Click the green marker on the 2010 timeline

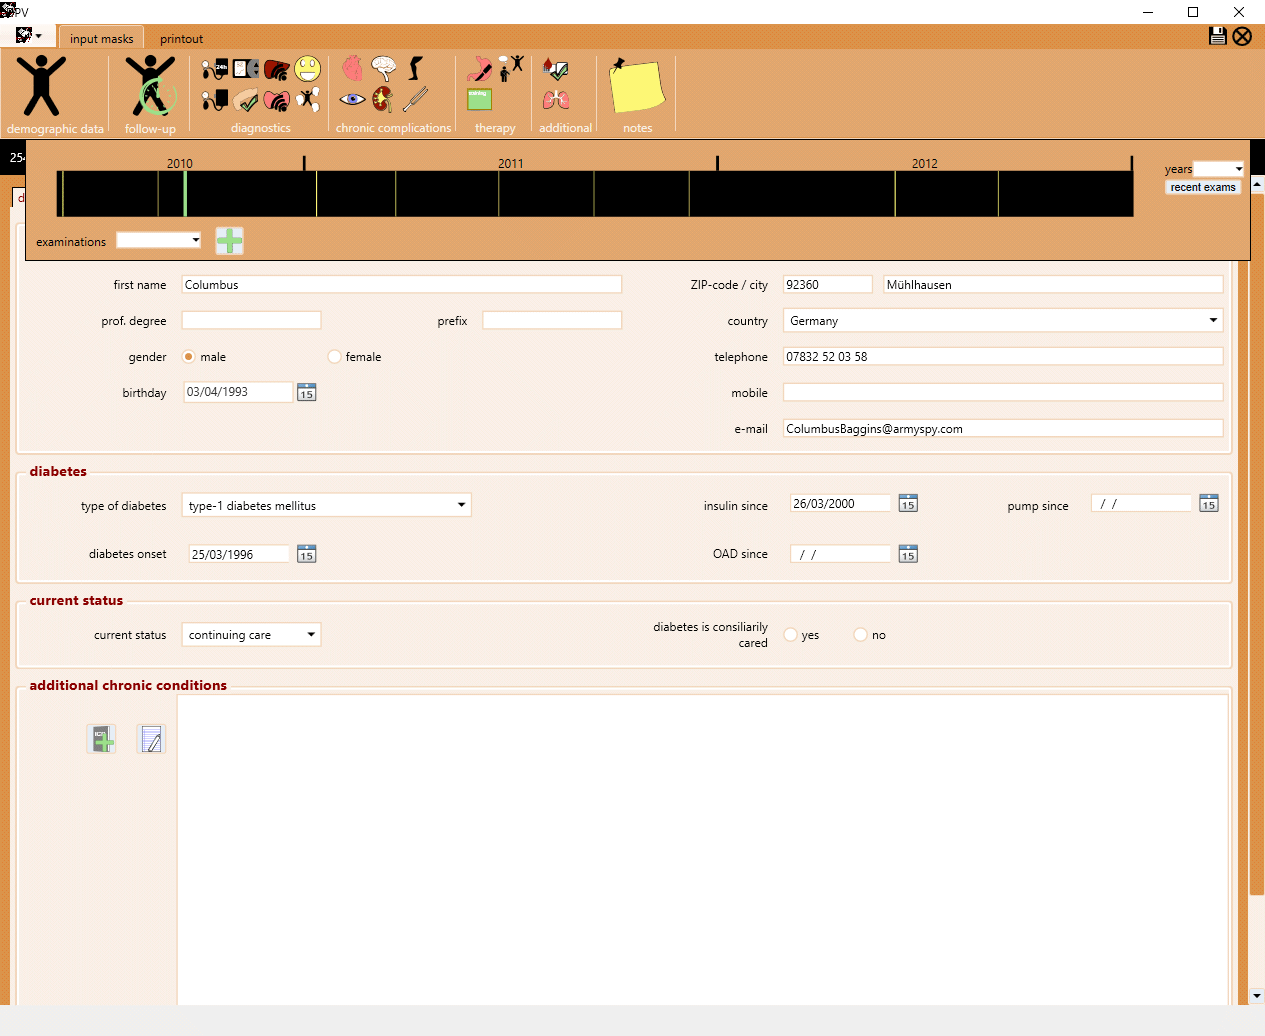pyautogui.click(x=185, y=193)
